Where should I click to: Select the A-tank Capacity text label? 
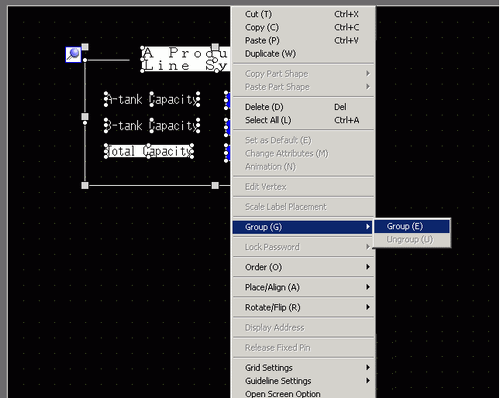152,99
